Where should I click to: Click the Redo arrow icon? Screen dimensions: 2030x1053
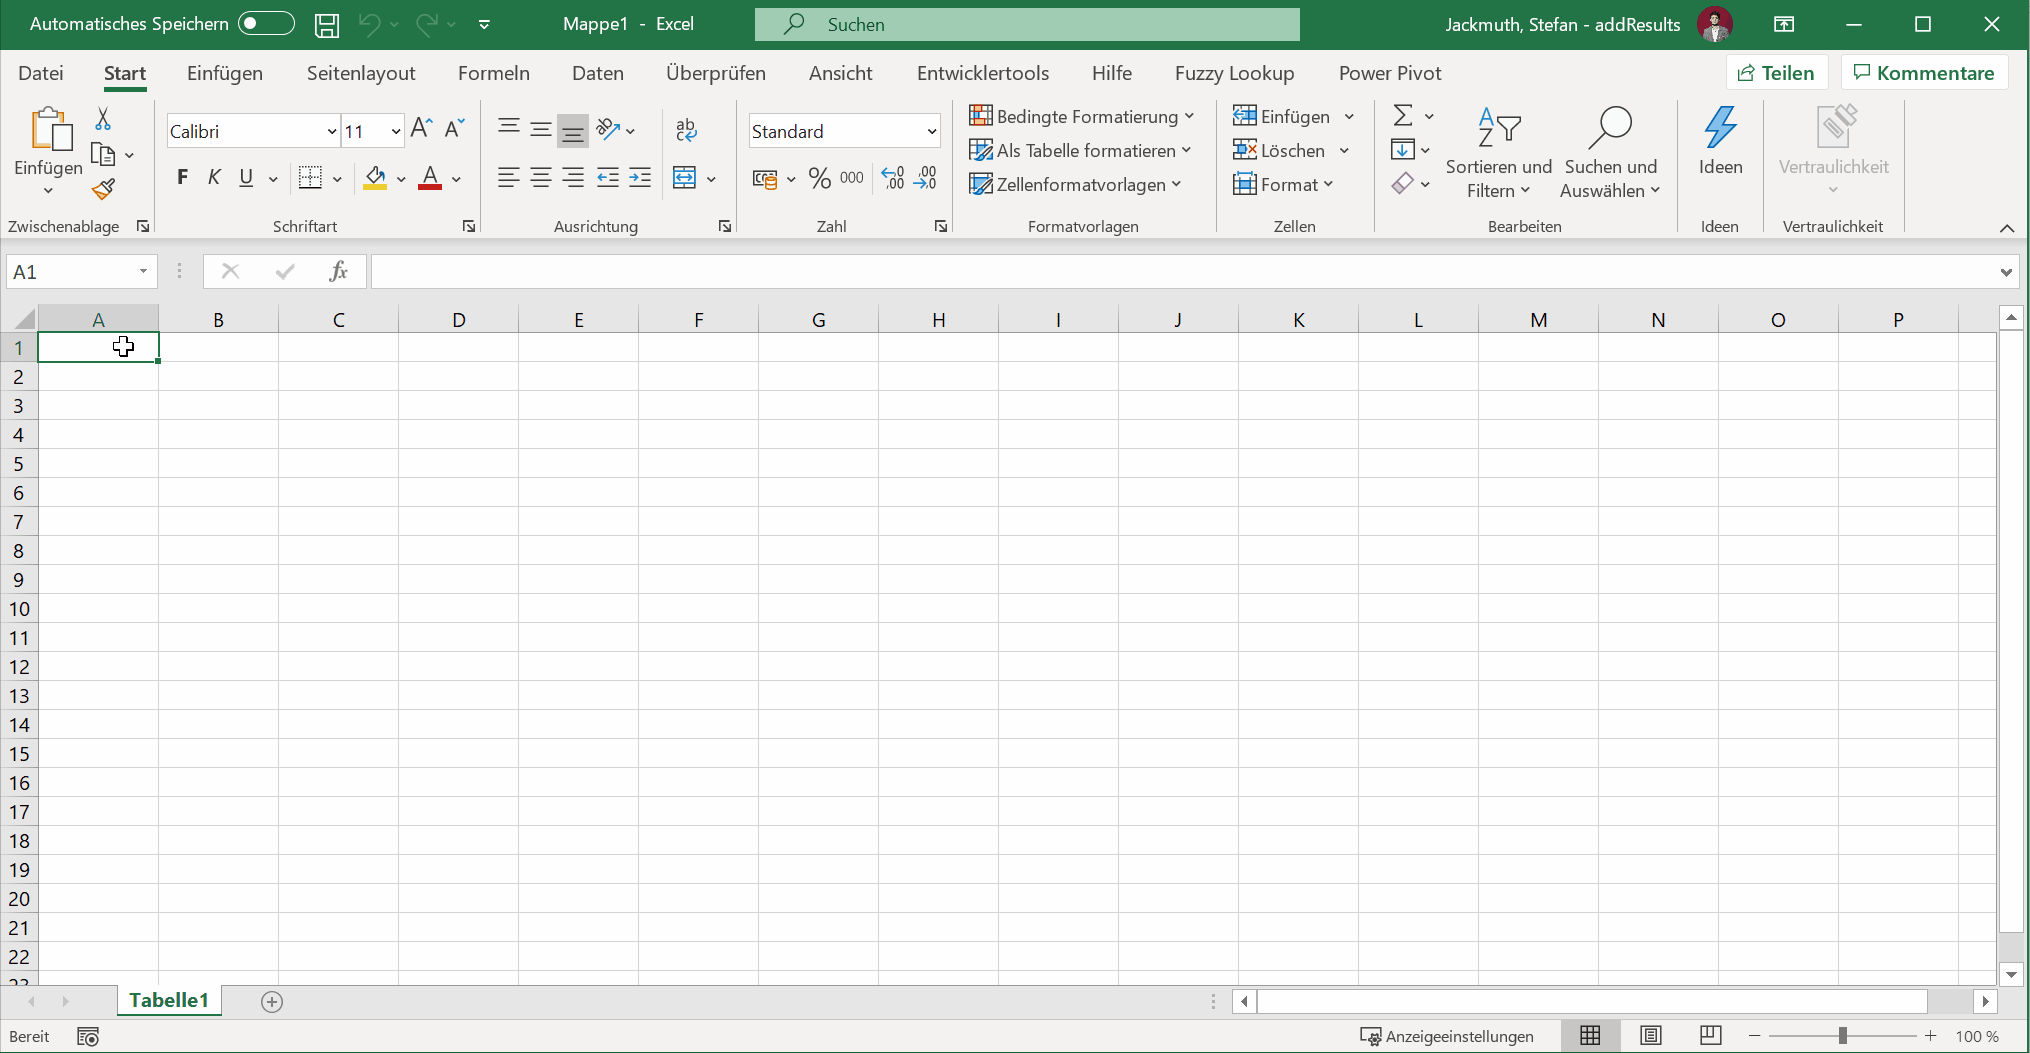[x=427, y=24]
